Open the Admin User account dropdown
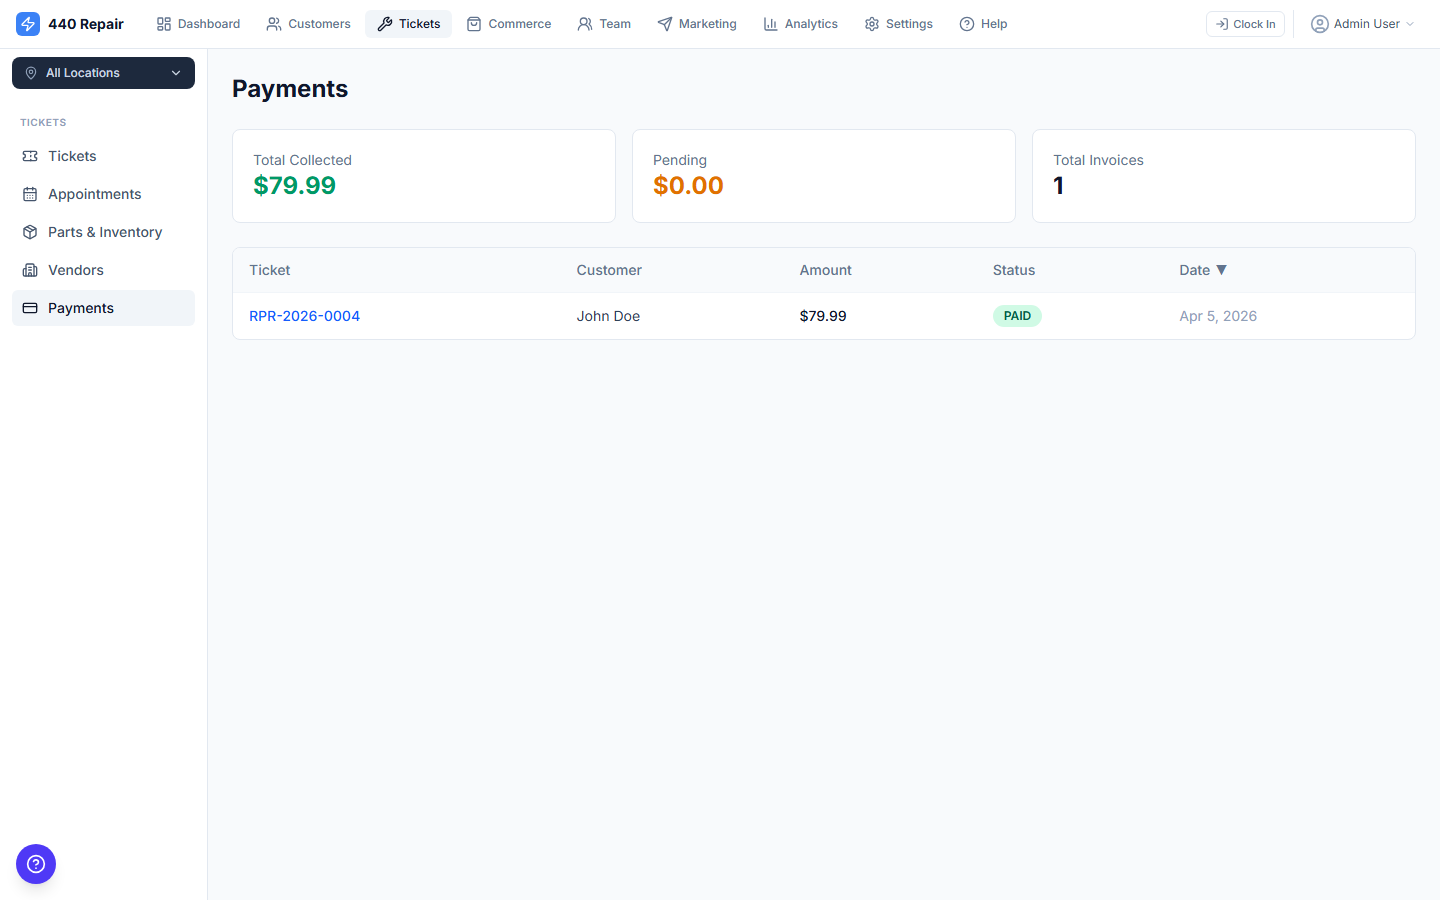The height and width of the screenshot is (900, 1440). tap(1362, 23)
